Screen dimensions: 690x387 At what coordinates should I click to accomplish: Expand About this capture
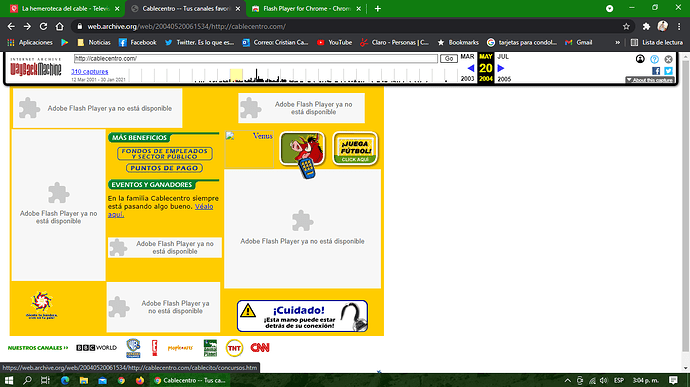(x=650, y=80)
